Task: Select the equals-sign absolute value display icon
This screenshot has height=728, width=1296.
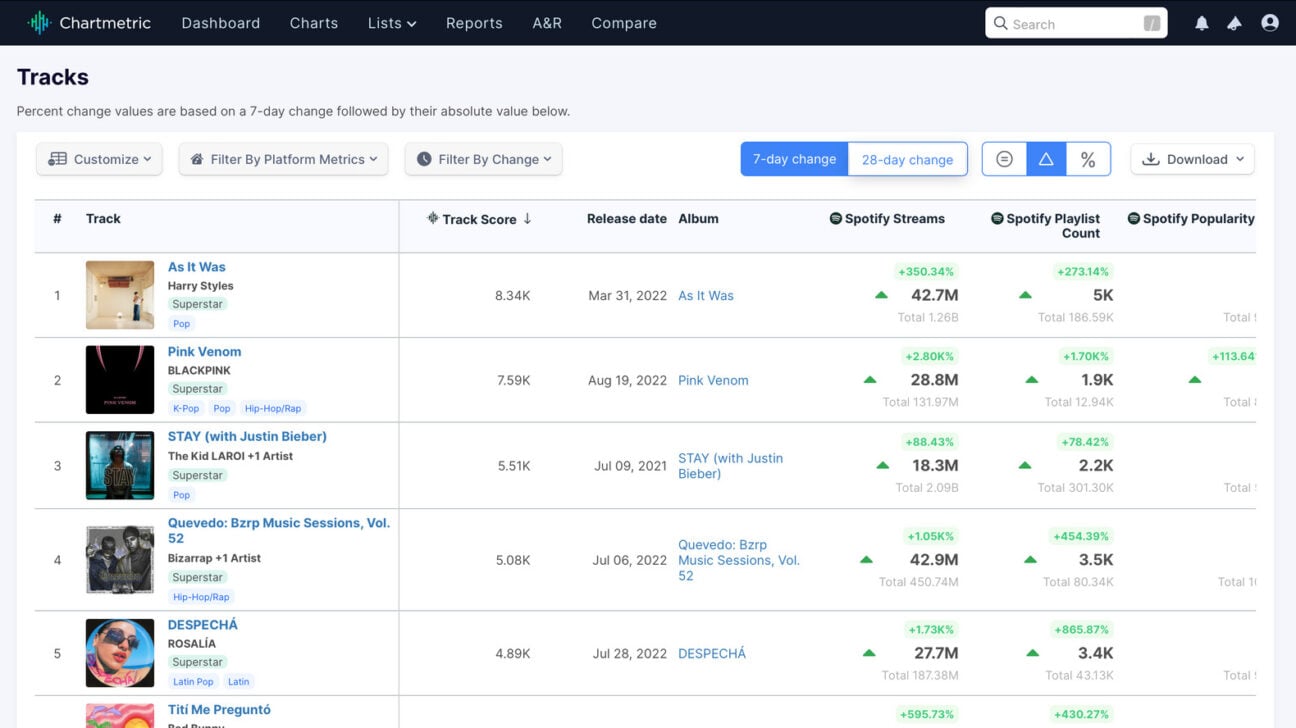Action: tap(1003, 158)
